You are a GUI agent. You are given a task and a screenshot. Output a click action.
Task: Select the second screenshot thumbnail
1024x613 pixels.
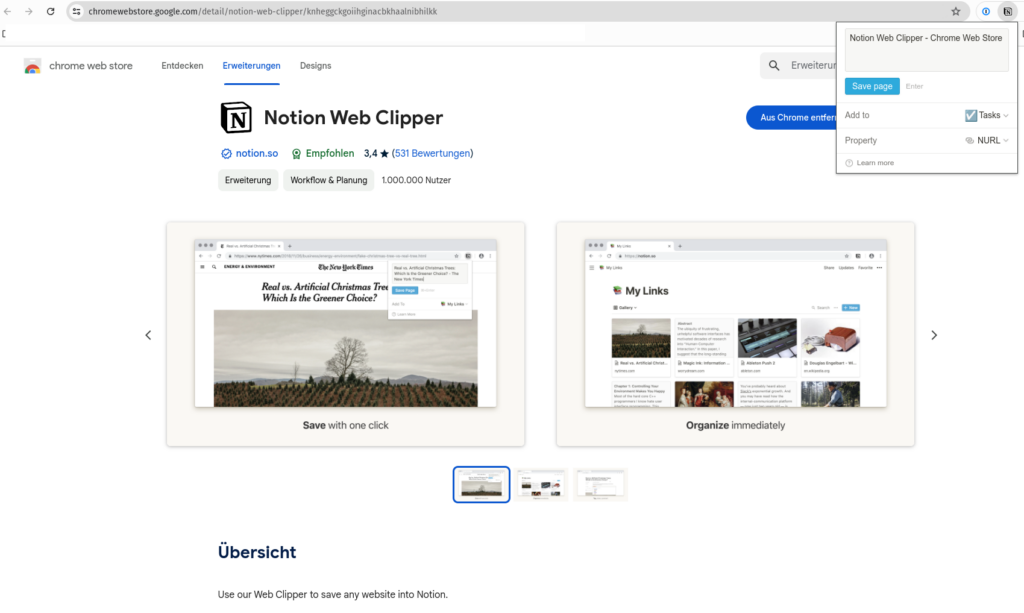[541, 484]
